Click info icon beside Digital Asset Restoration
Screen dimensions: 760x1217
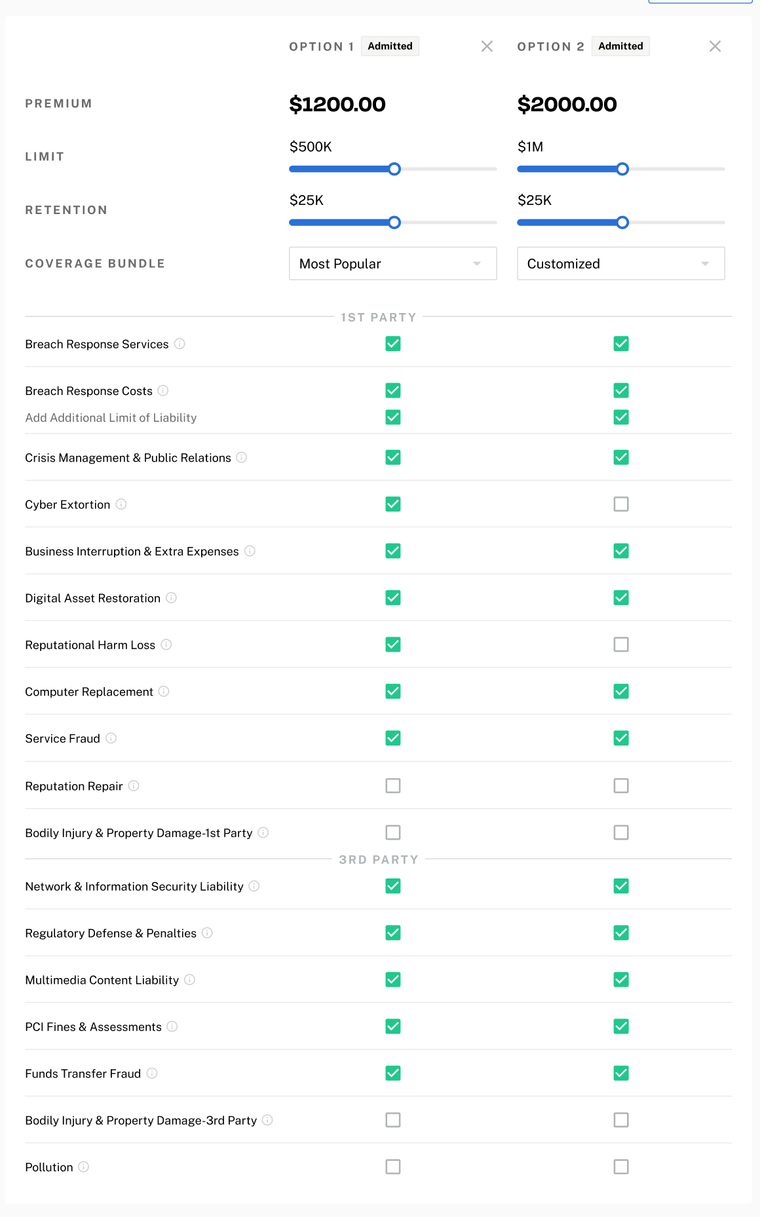pyautogui.click(x=171, y=598)
